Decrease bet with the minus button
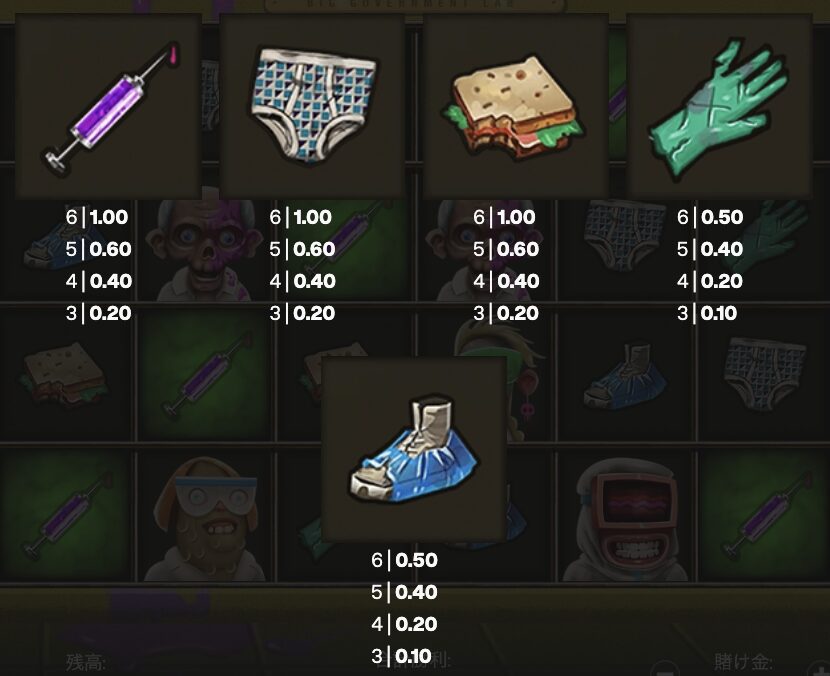Image resolution: width=830 pixels, height=676 pixels. (664, 669)
